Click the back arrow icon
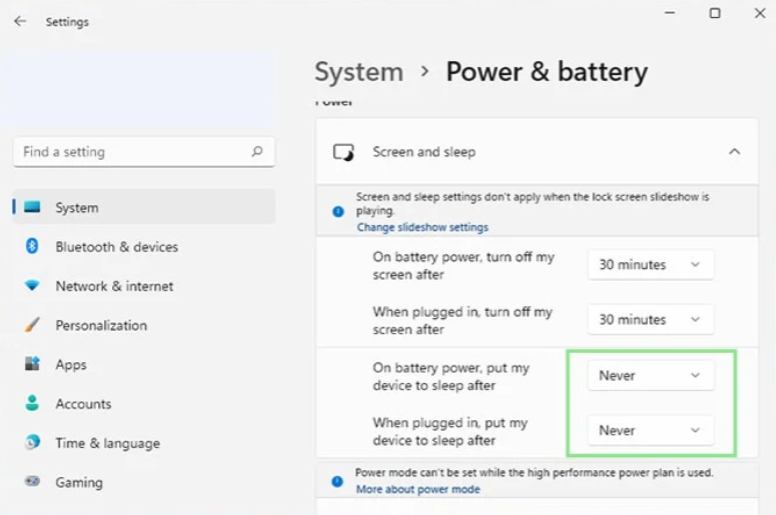 (20, 21)
